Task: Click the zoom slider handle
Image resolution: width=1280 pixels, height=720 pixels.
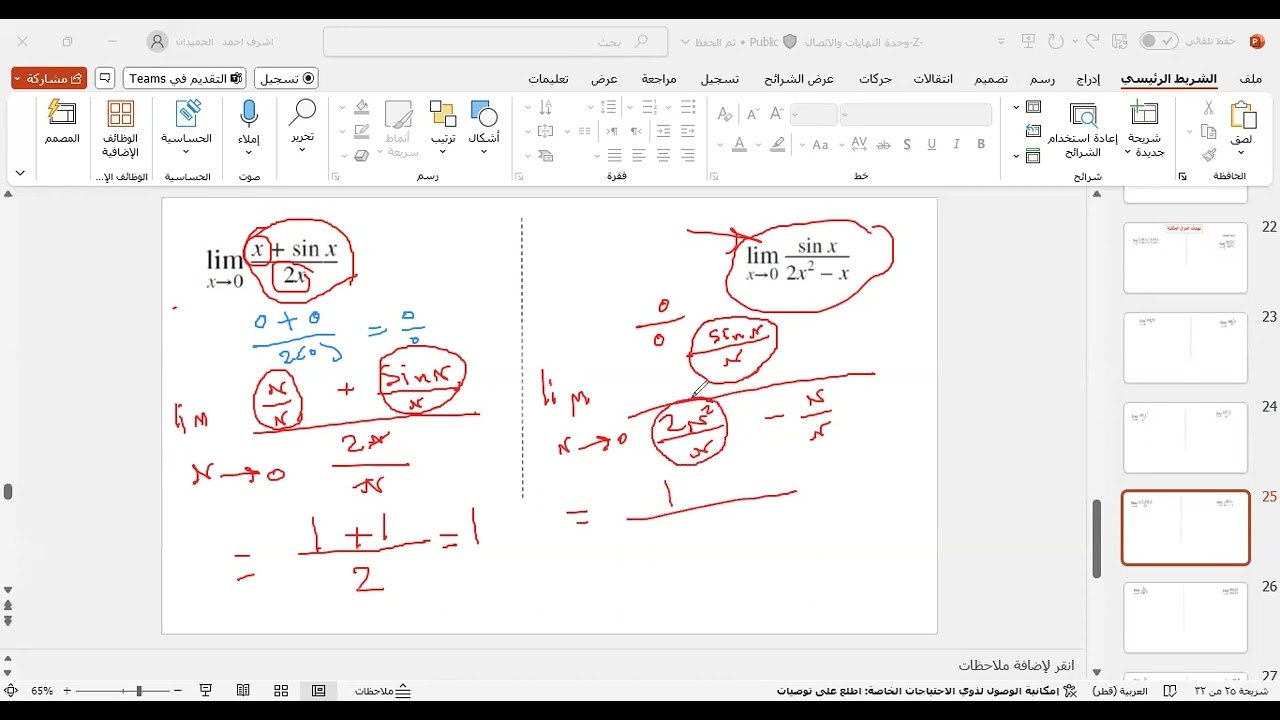Action: point(139,691)
